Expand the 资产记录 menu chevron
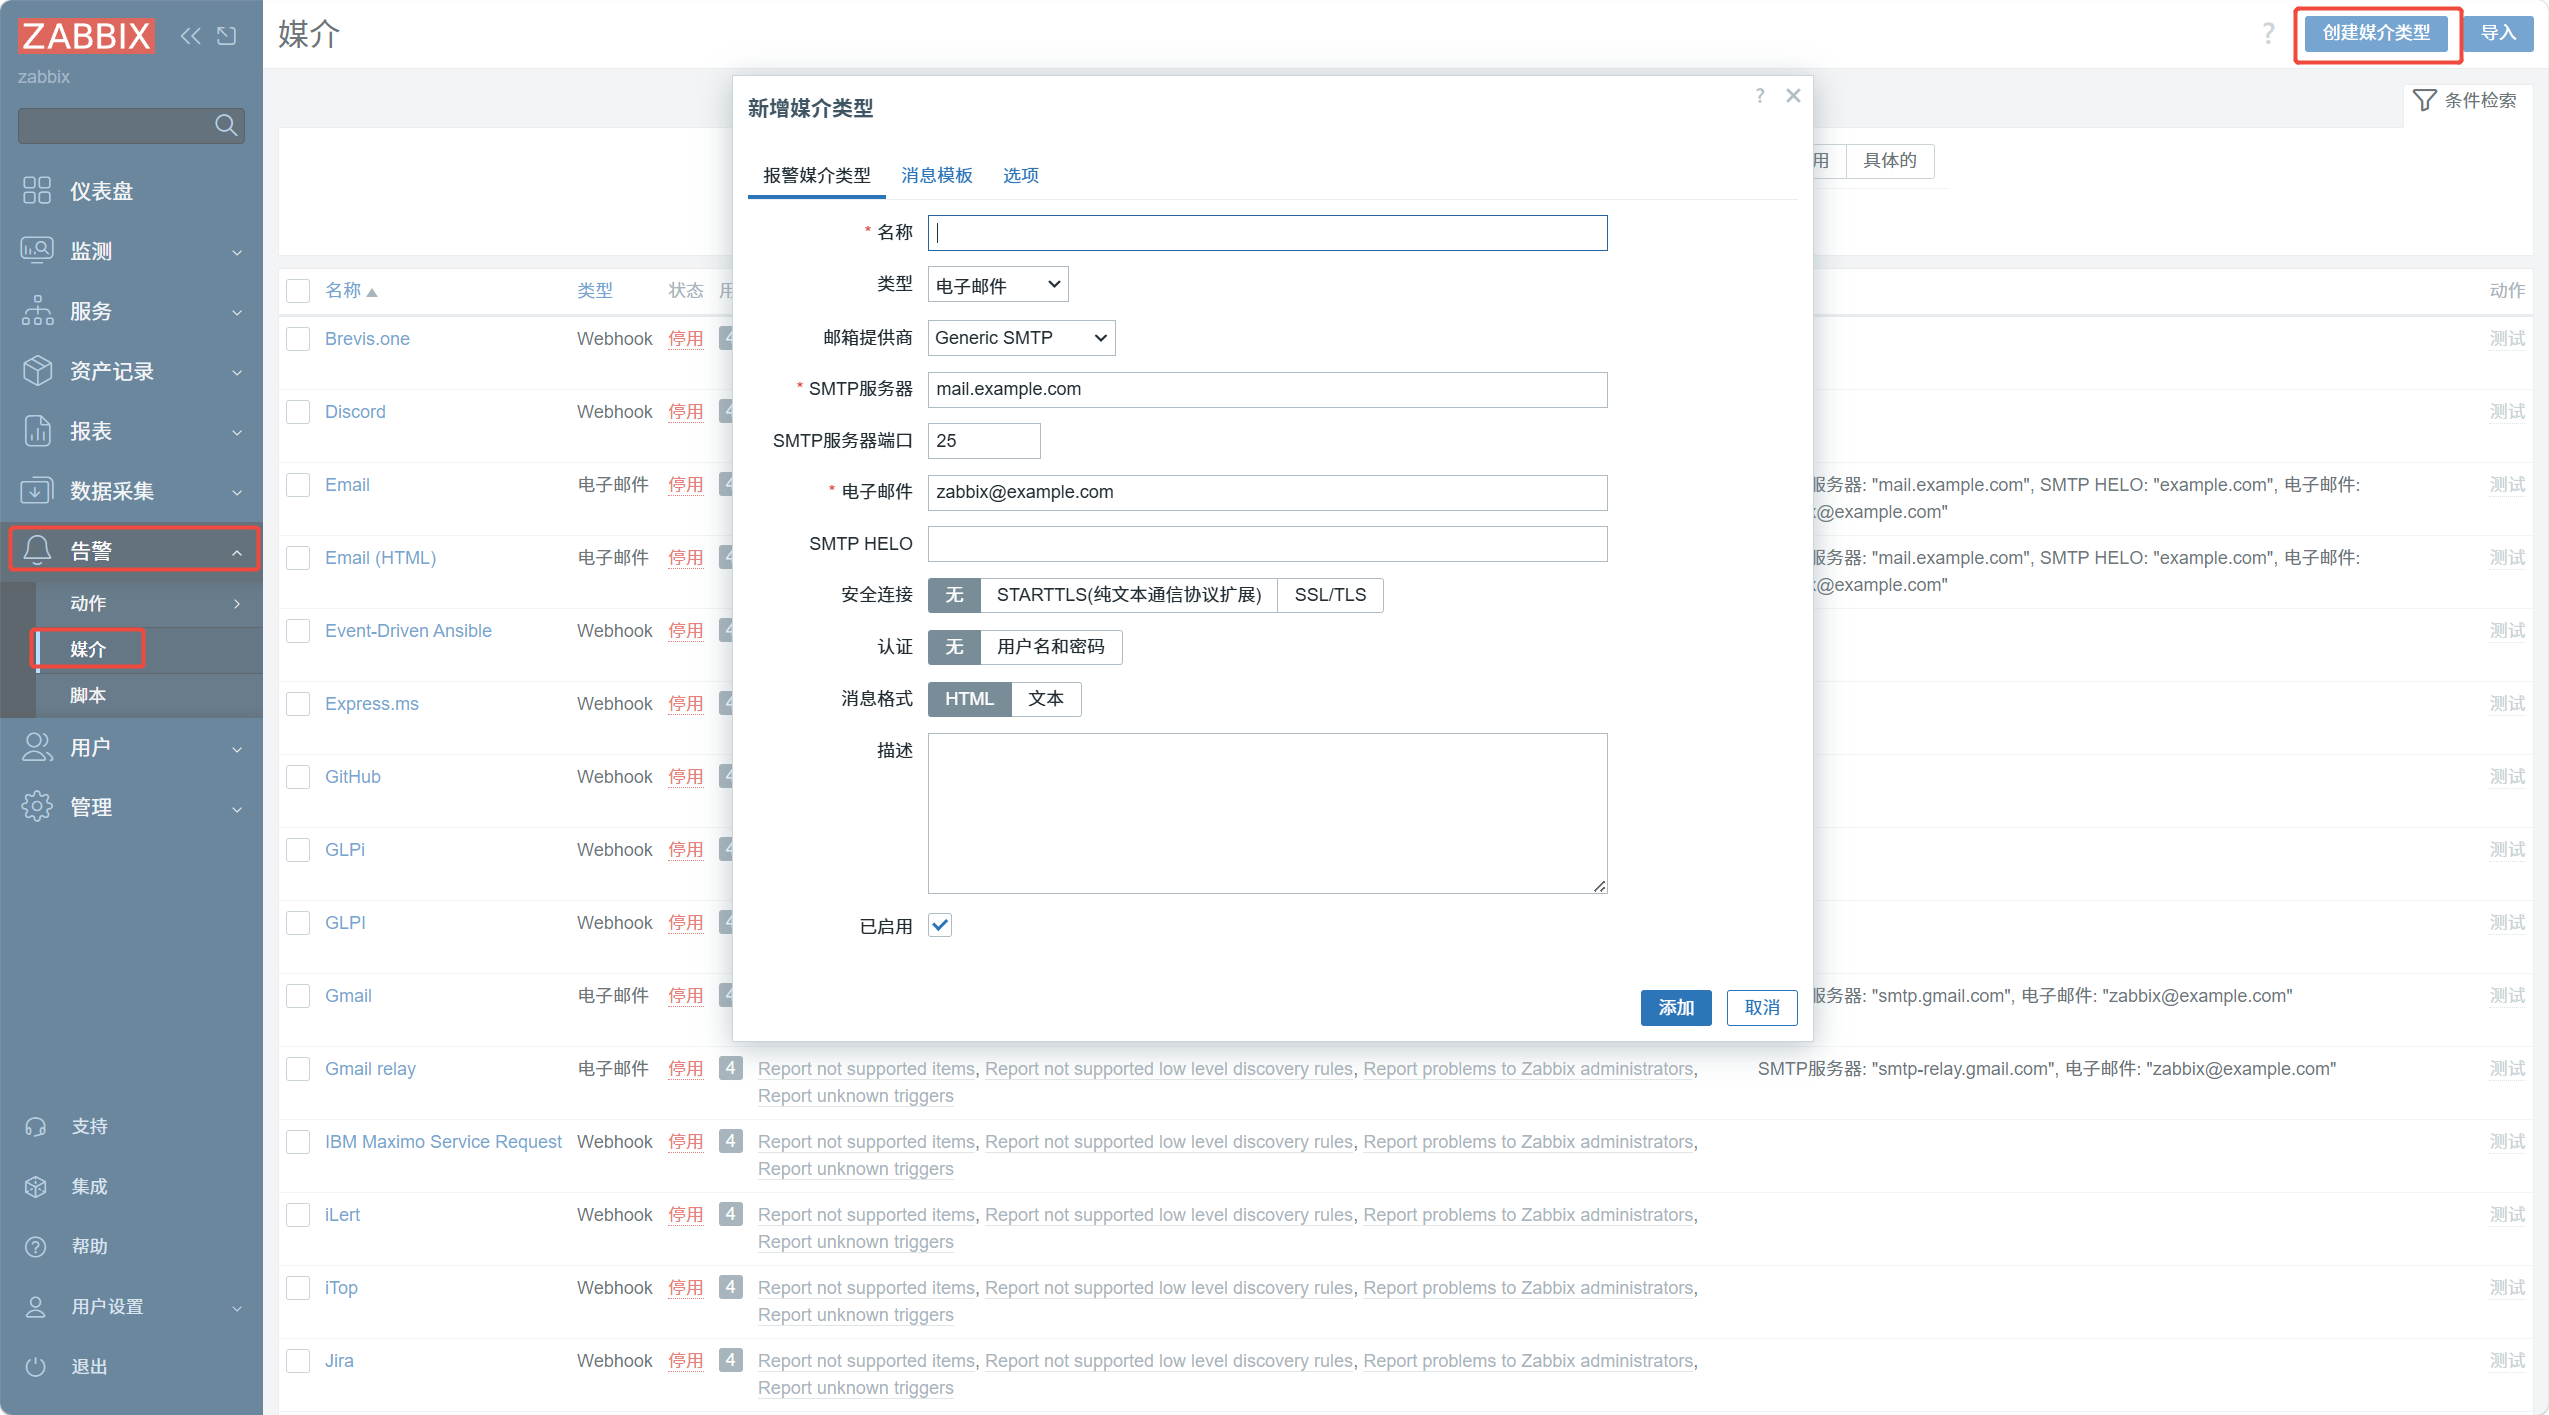This screenshot has height=1415, width=2549. click(237, 372)
